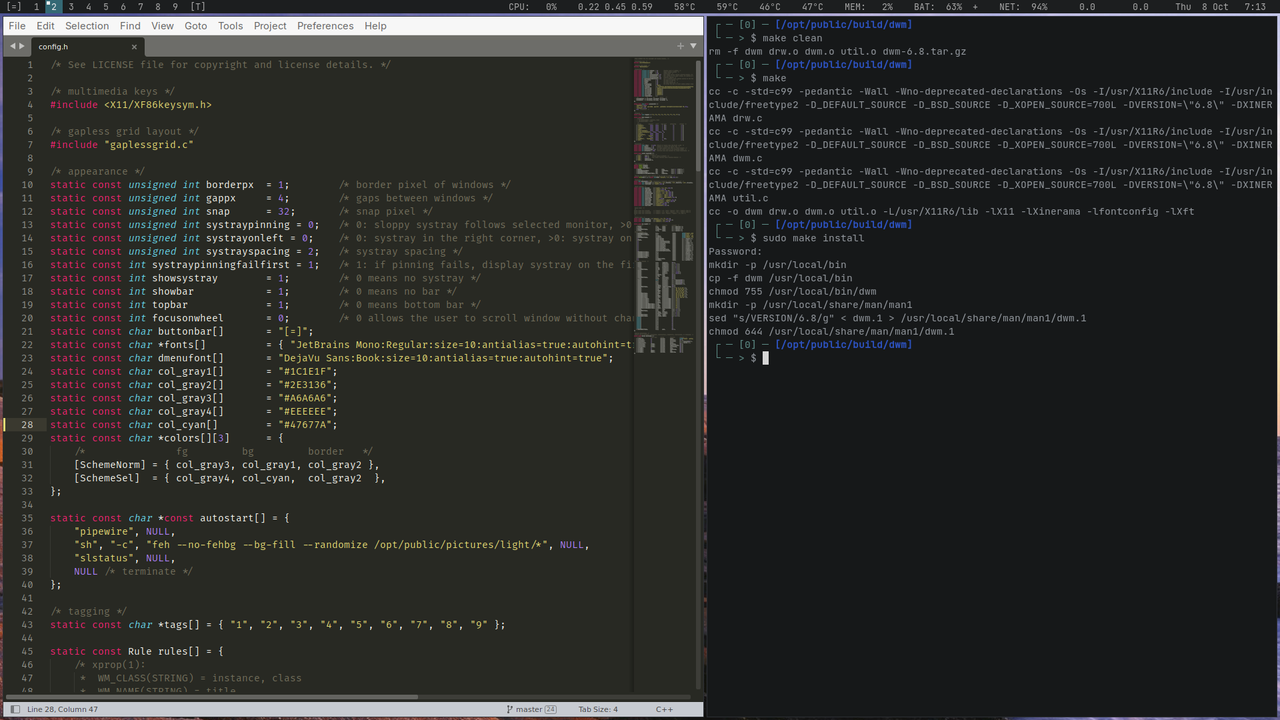Open the Tab Size: 4 selector
1280x720 pixels.
598,709
